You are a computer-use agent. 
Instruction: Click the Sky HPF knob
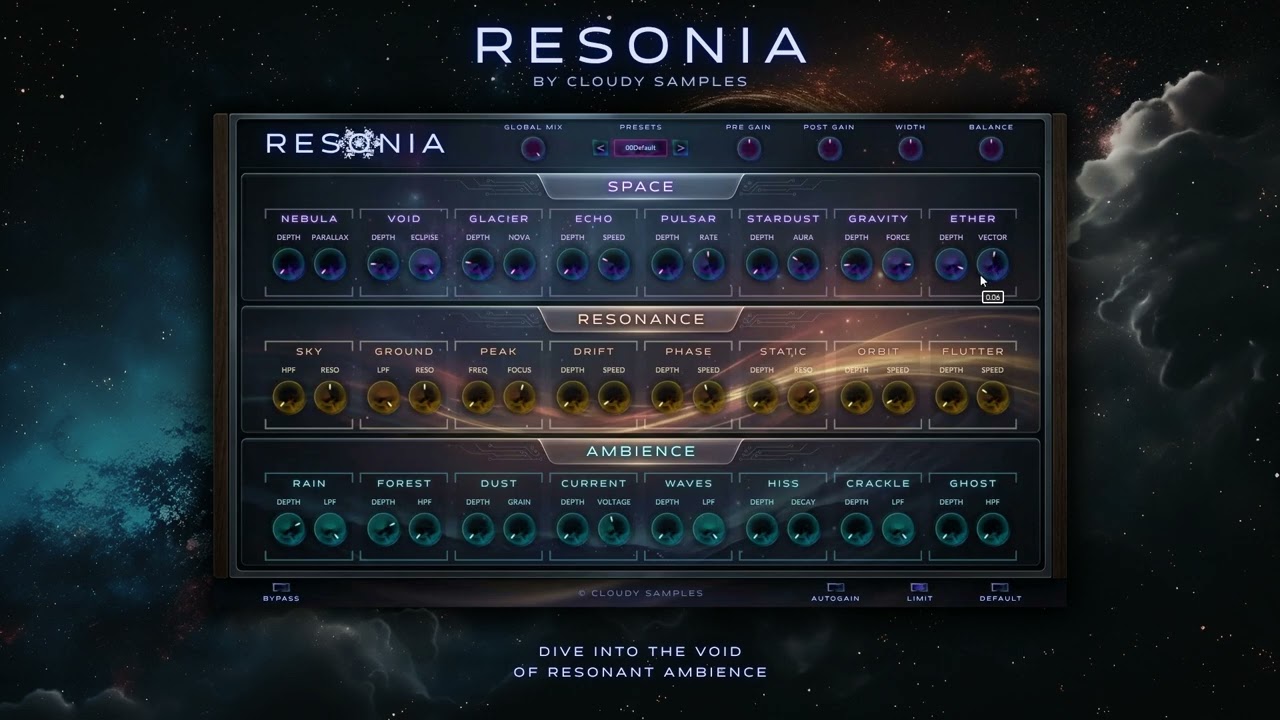(x=288, y=397)
